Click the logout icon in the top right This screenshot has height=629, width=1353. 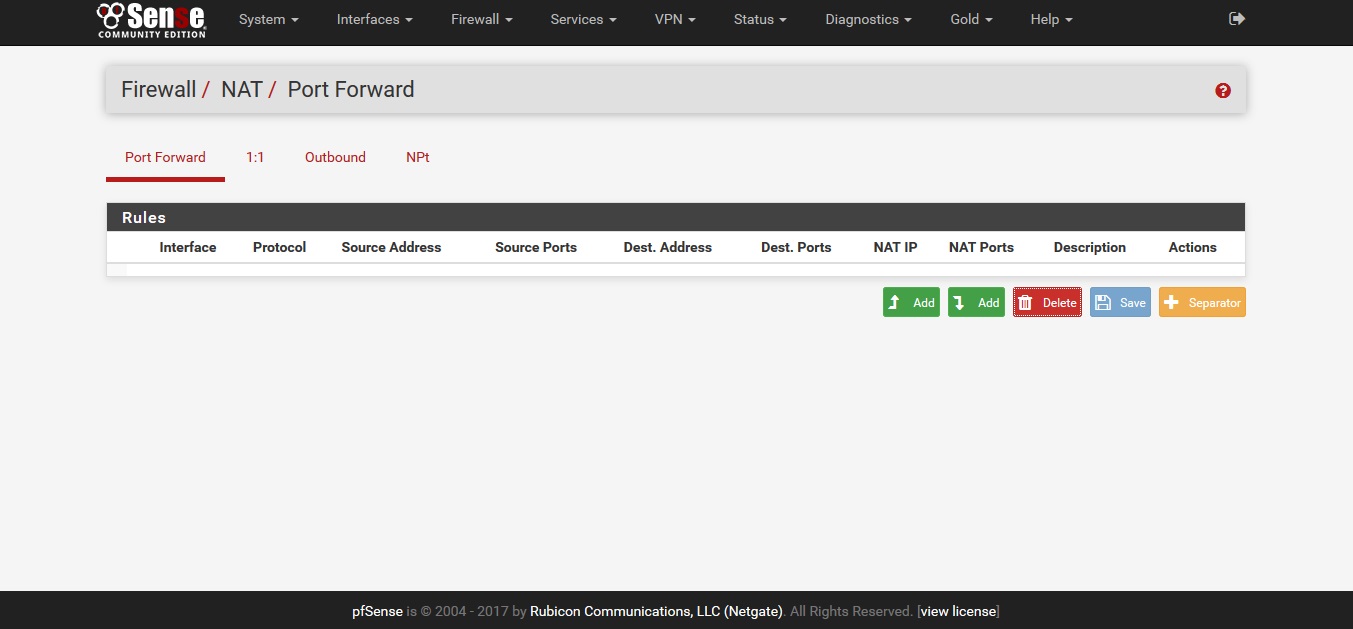tap(1237, 19)
